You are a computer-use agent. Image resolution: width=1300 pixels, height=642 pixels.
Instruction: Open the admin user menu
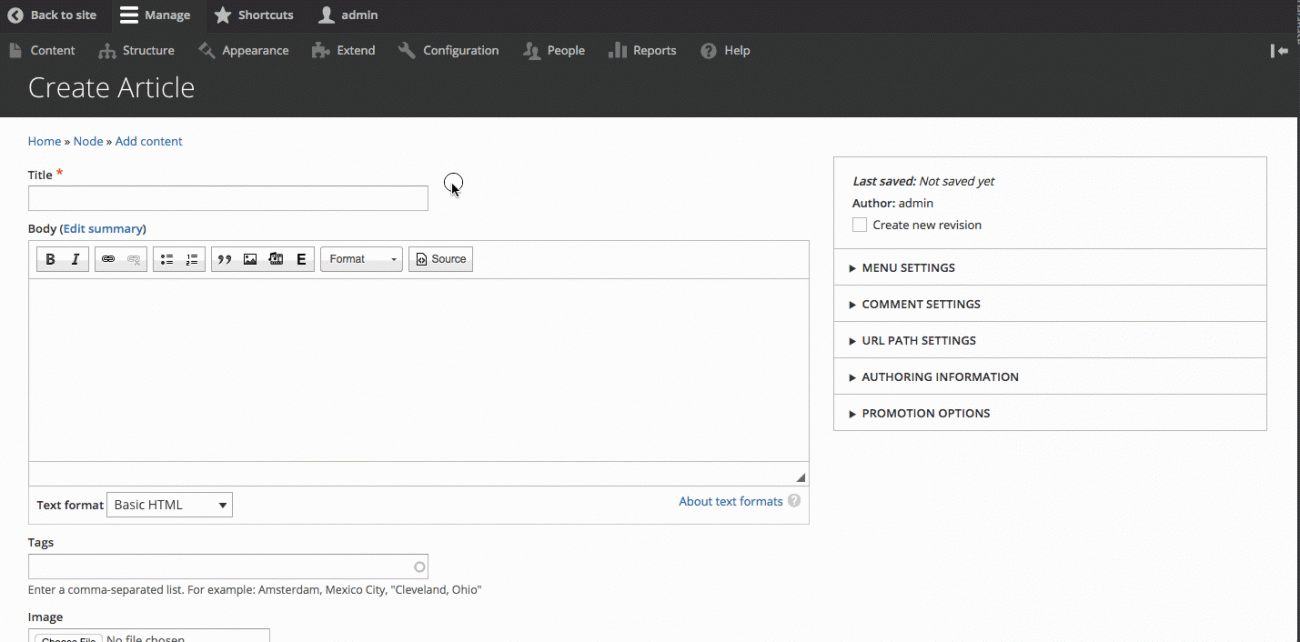pos(348,15)
